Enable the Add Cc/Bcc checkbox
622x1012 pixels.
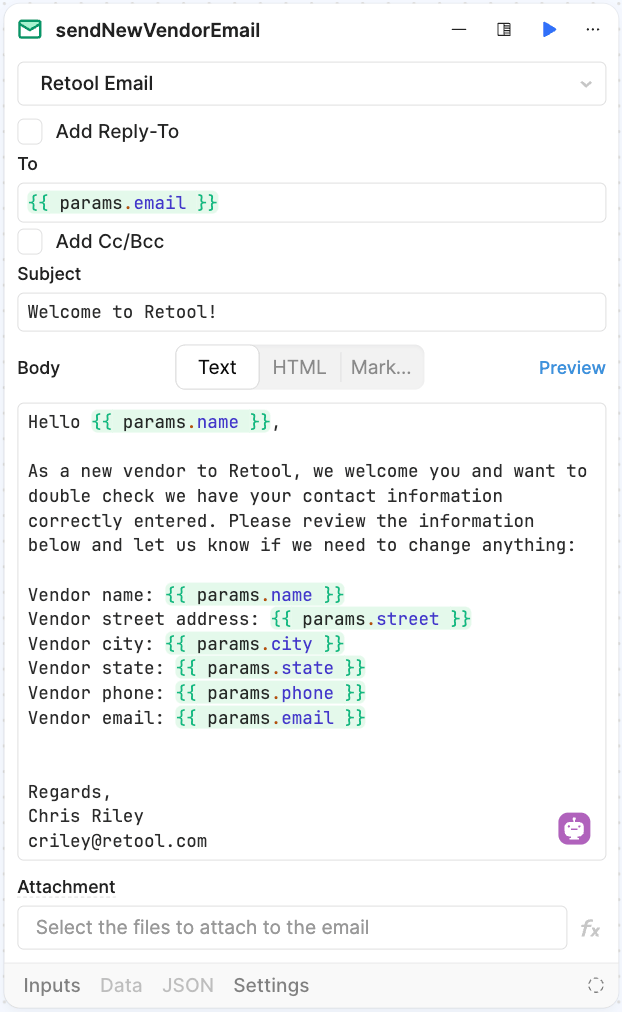coord(30,241)
